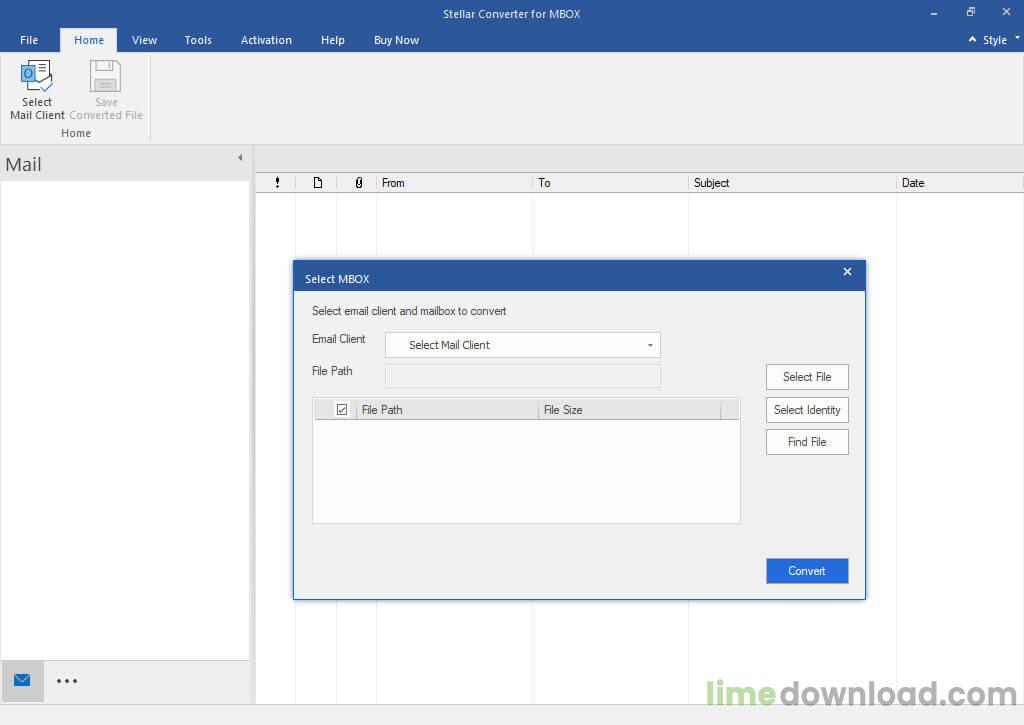Image resolution: width=1024 pixels, height=725 pixels.
Task: Sort by importance exclamation column
Action: pos(277,183)
